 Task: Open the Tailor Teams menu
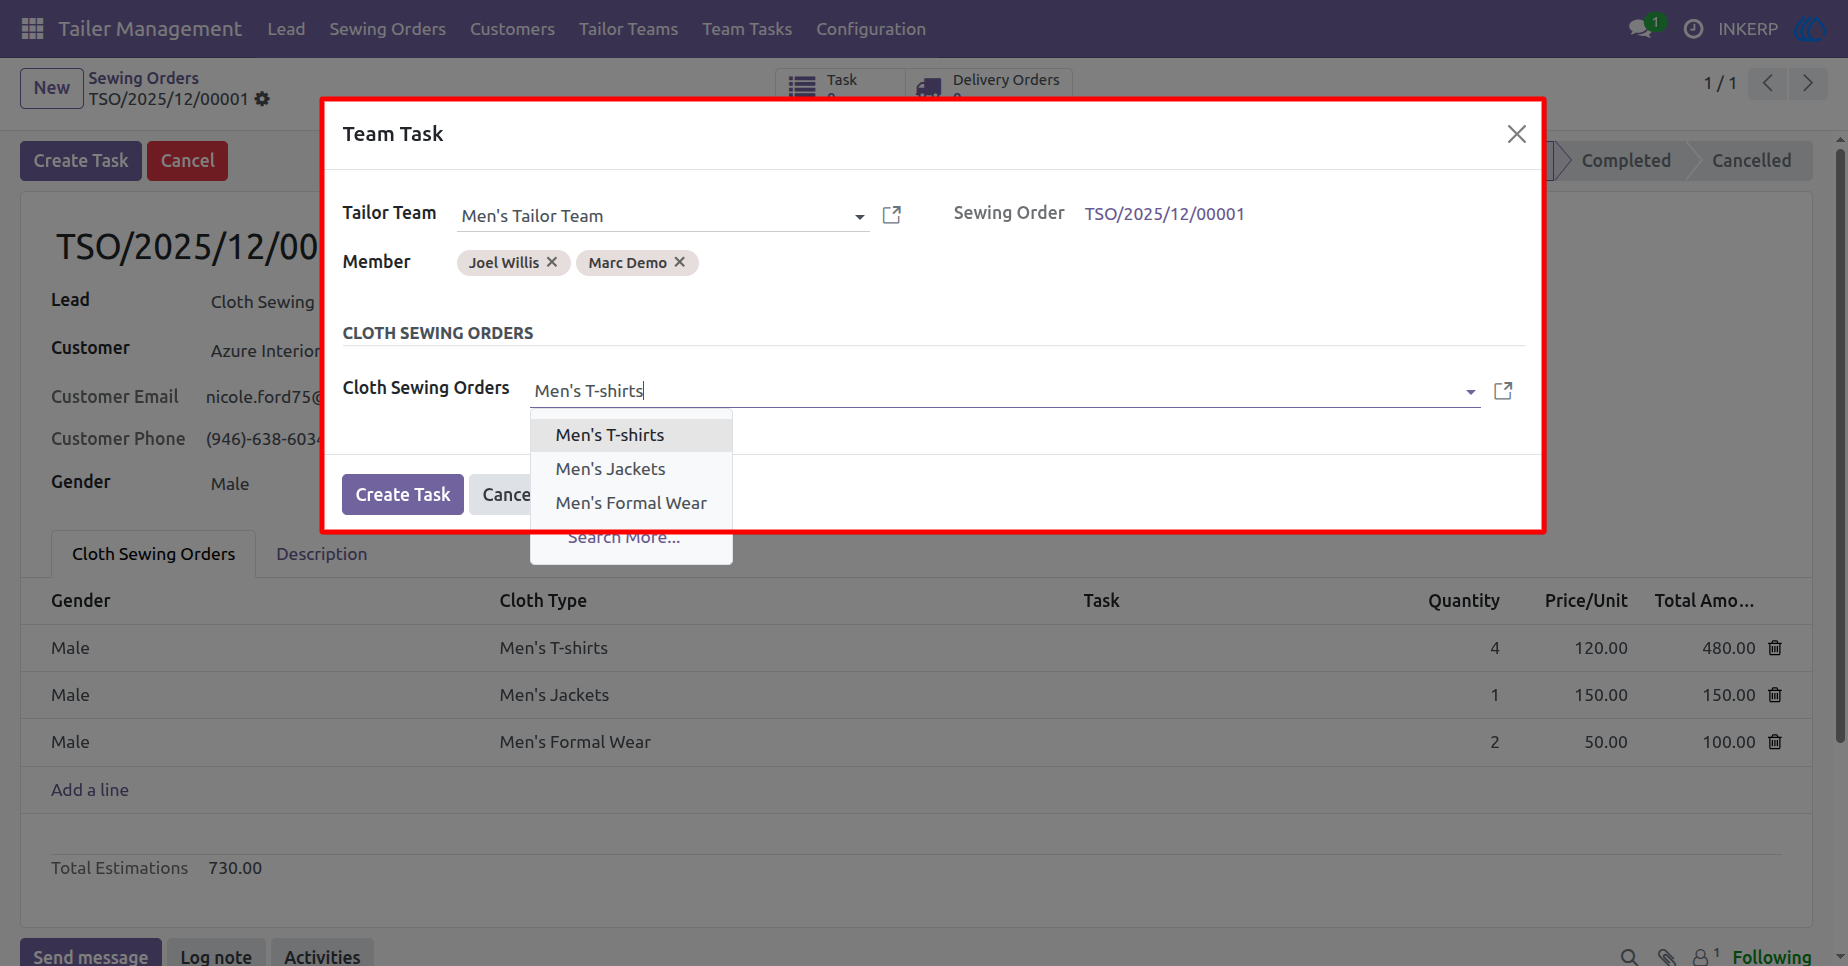click(x=628, y=29)
